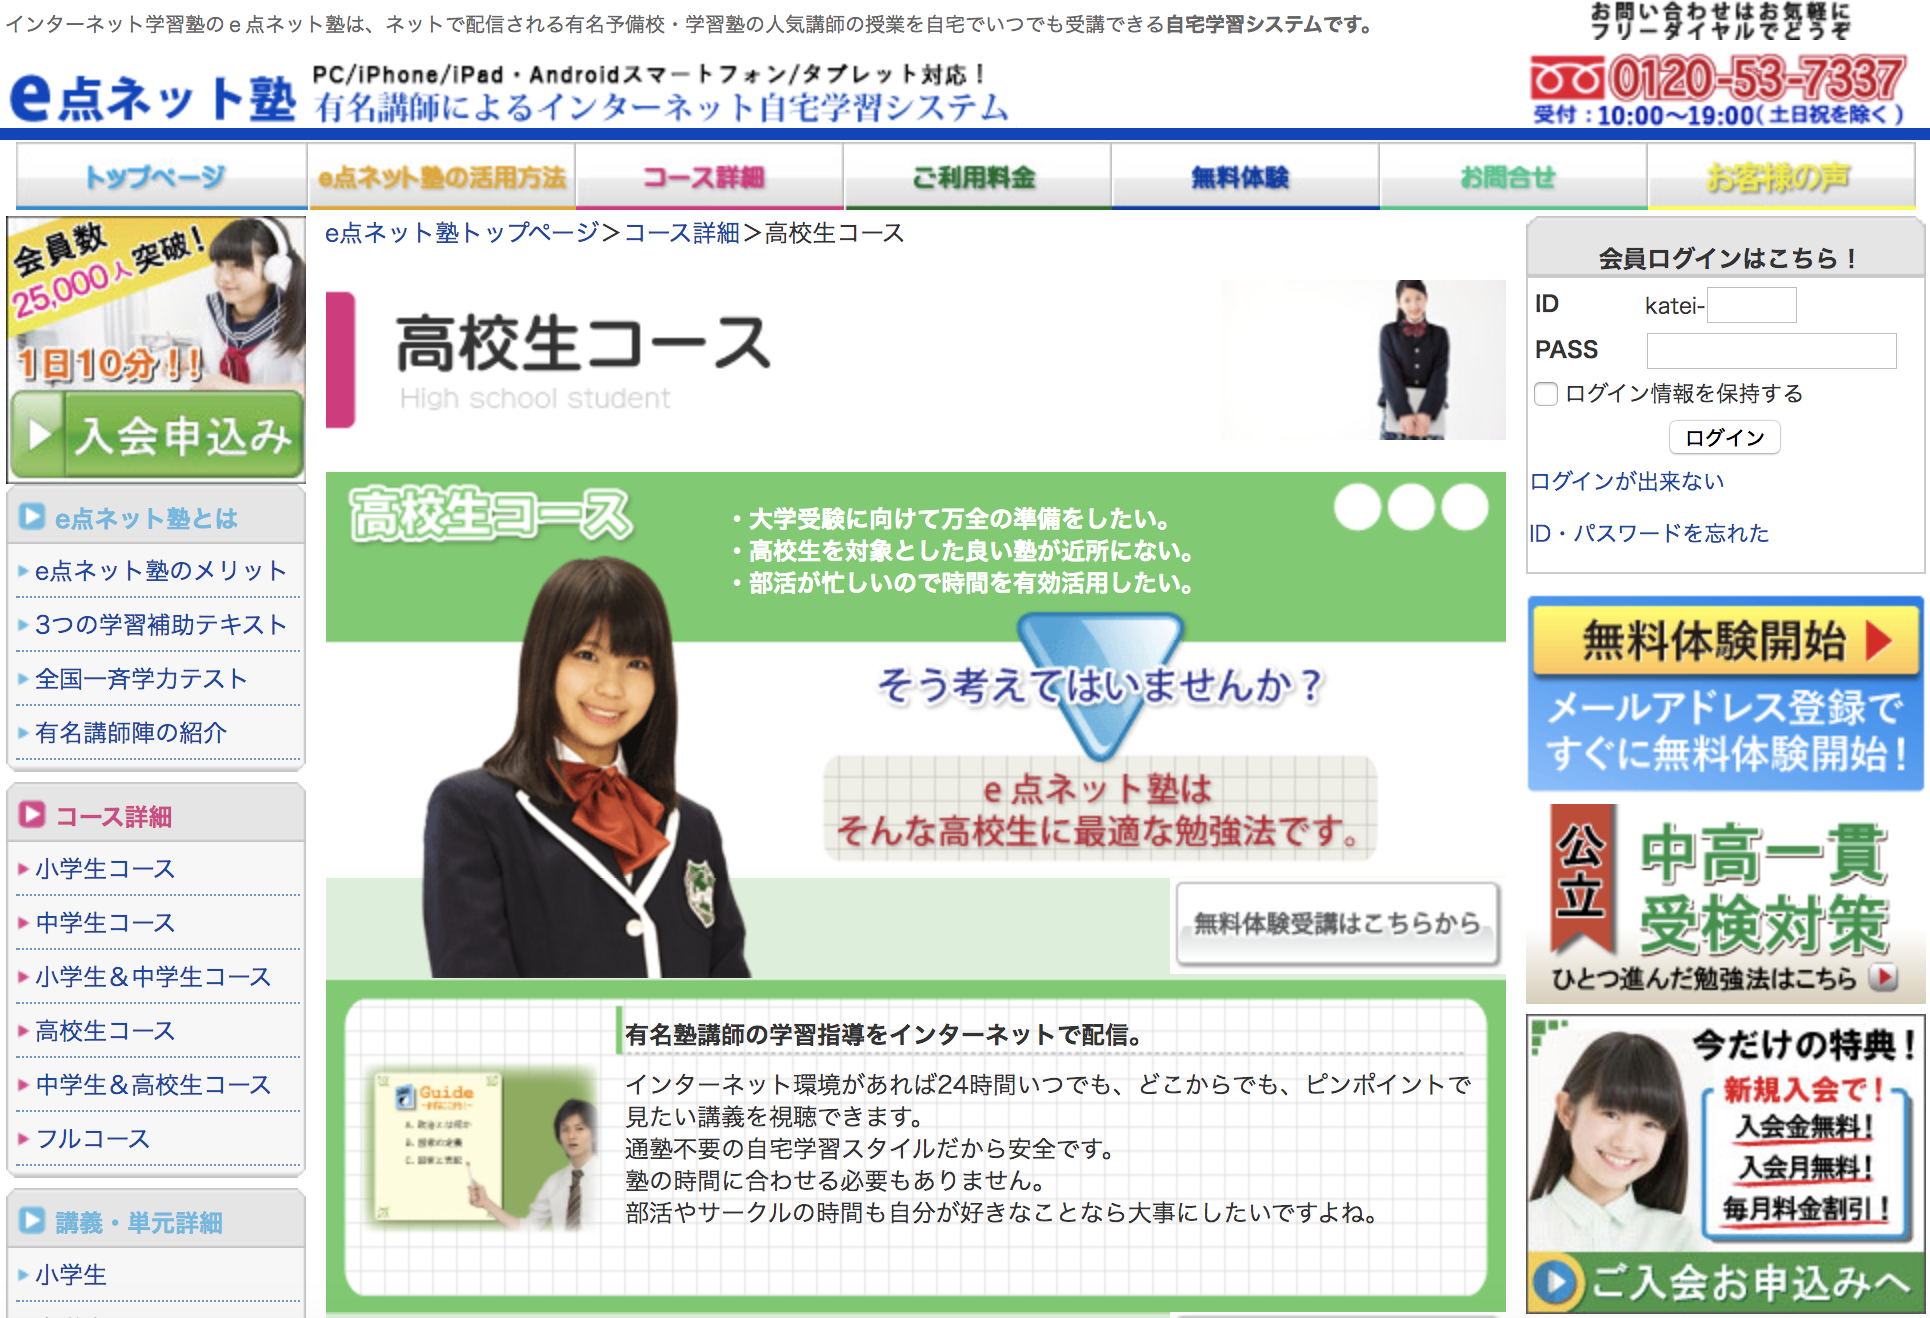
Task: Click the blue play icon on ご入会お申込みへ
Action: 1555,1281
